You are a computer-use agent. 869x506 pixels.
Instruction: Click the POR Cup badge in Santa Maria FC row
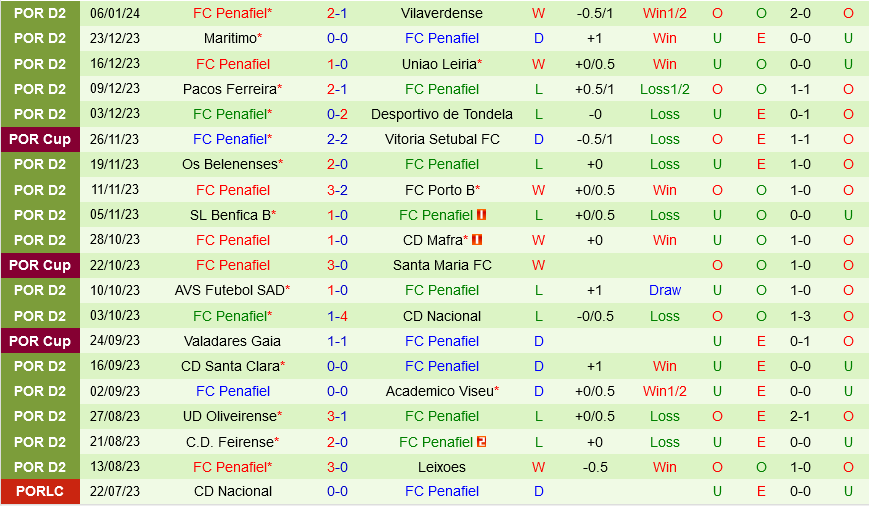coord(40,265)
